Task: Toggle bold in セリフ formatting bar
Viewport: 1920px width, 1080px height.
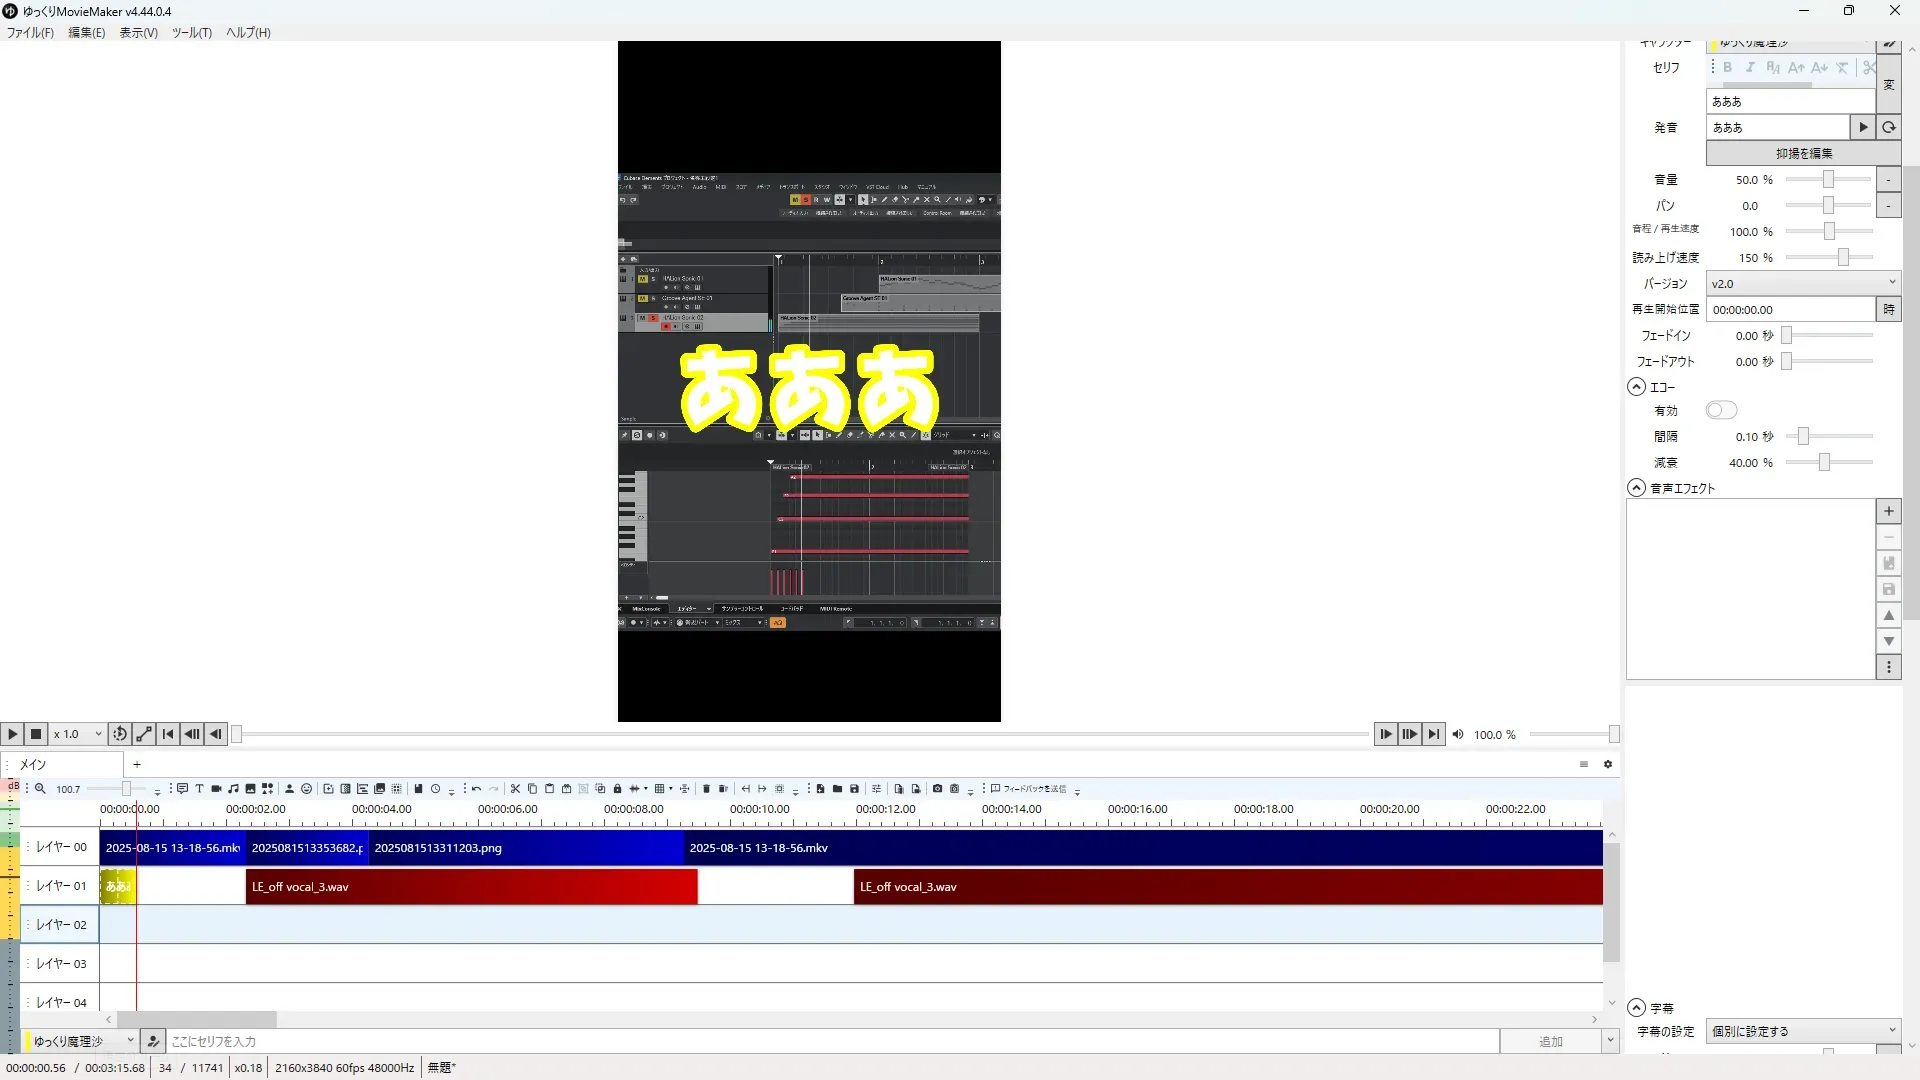Action: click(x=1727, y=67)
